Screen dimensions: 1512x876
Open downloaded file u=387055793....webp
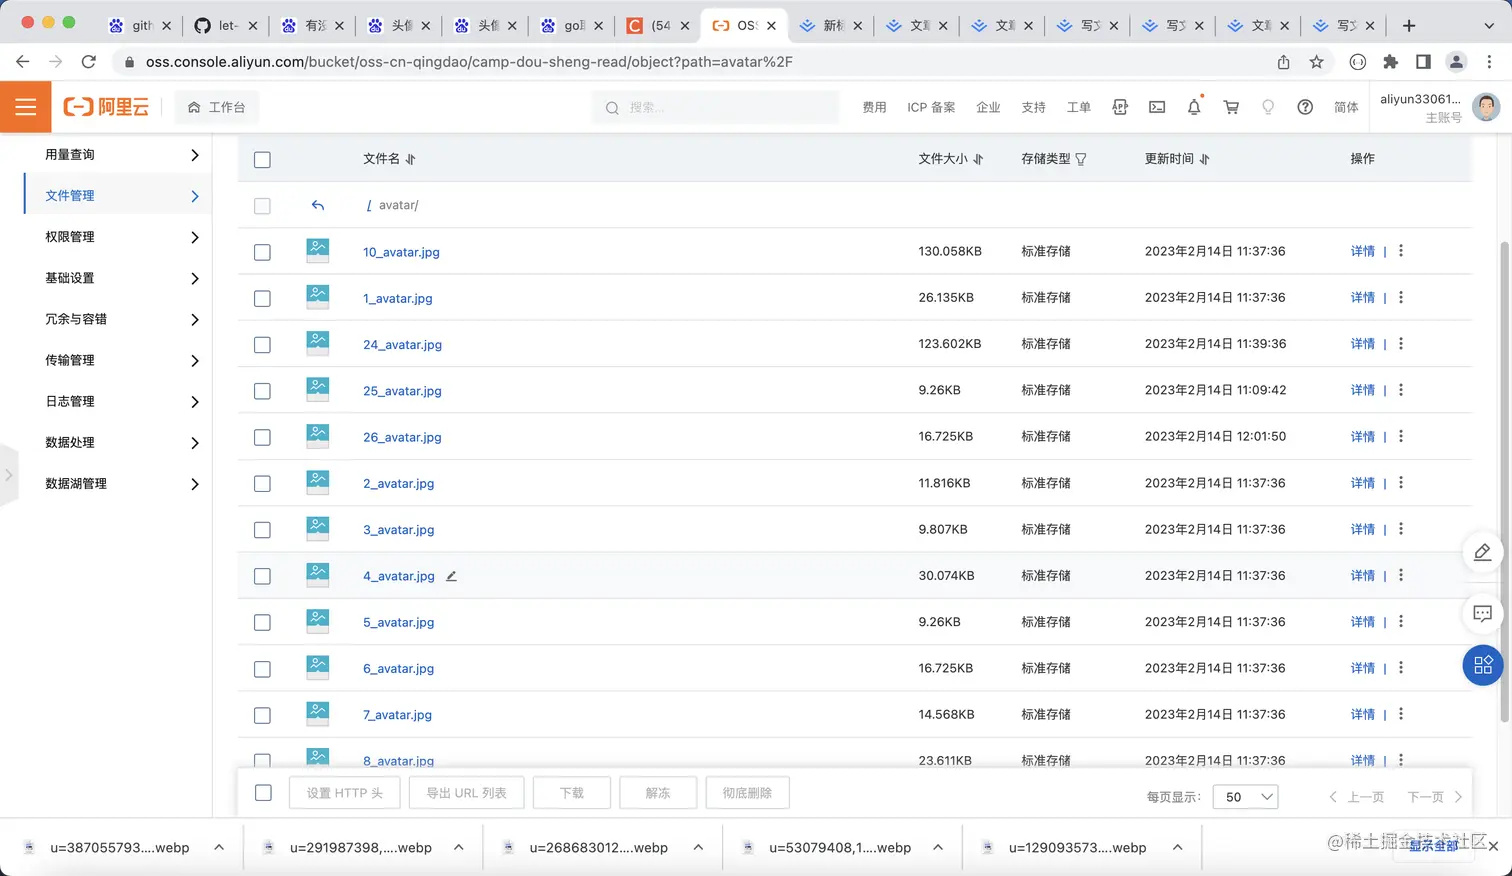[120, 847]
